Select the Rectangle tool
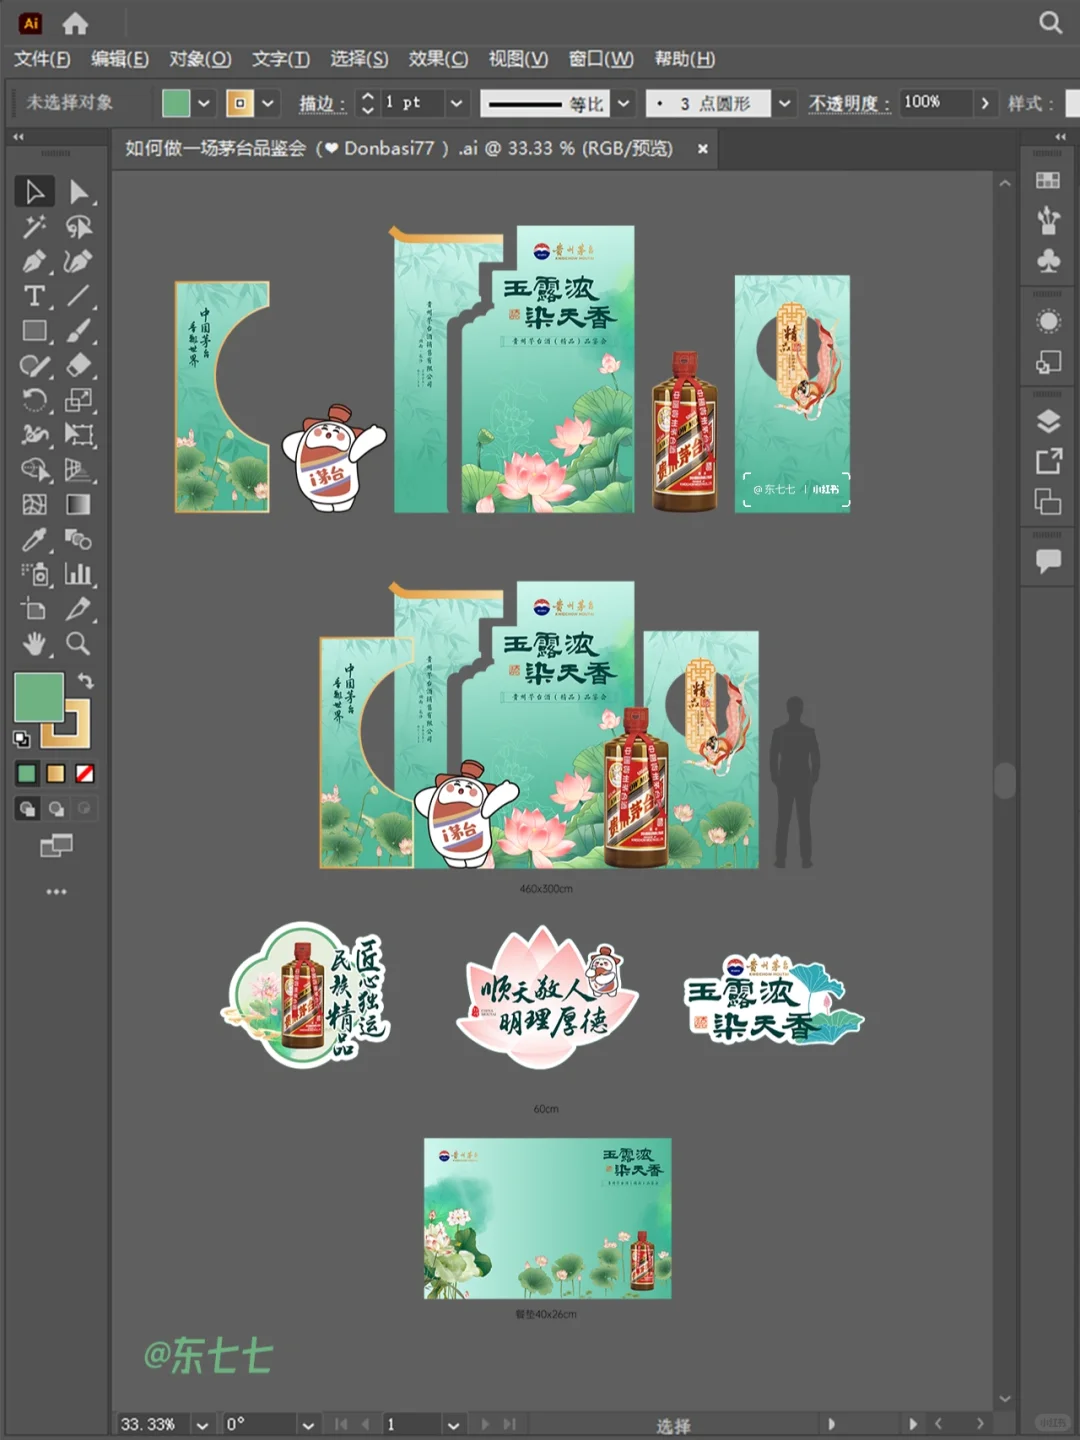Screen dimensions: 1080x1440 [x=34, y=331]
